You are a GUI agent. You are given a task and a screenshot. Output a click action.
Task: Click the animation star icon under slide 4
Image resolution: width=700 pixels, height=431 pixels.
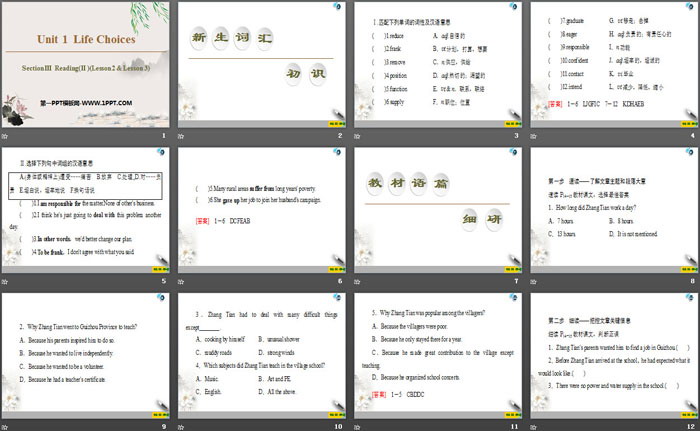click(x=533, y=136)
